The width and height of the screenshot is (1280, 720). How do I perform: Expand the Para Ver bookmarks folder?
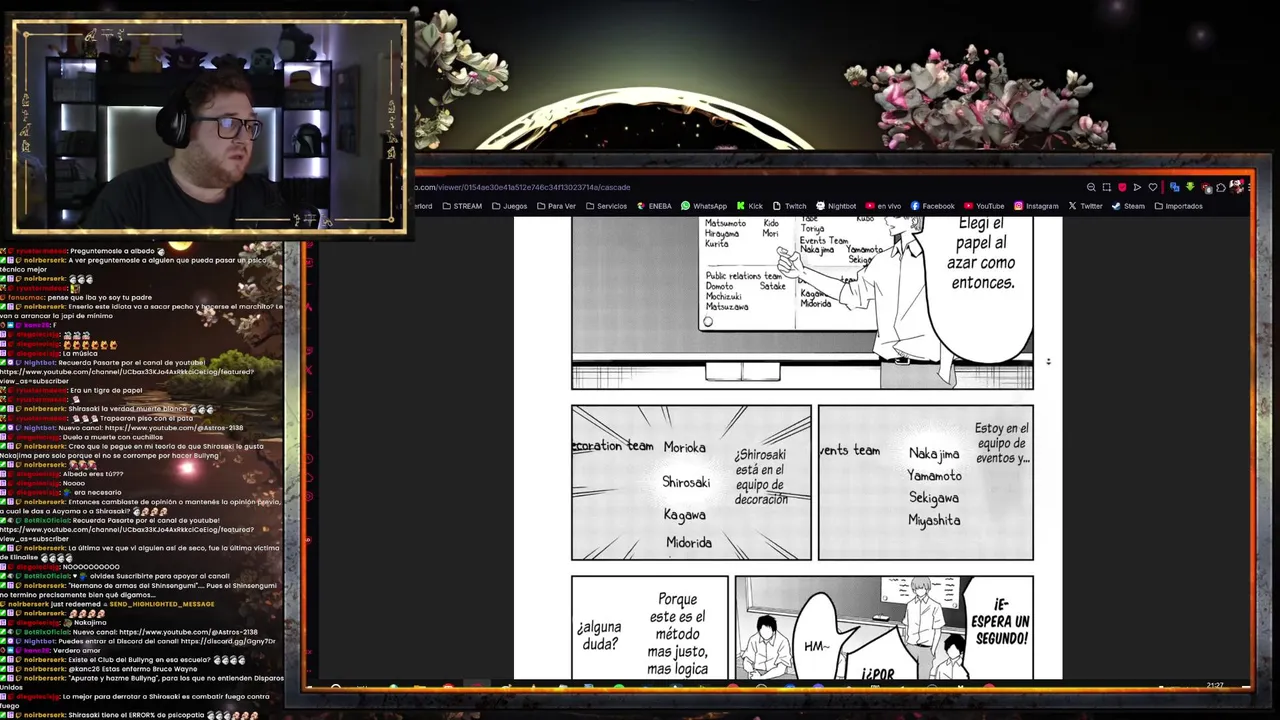tap(556, 206)
